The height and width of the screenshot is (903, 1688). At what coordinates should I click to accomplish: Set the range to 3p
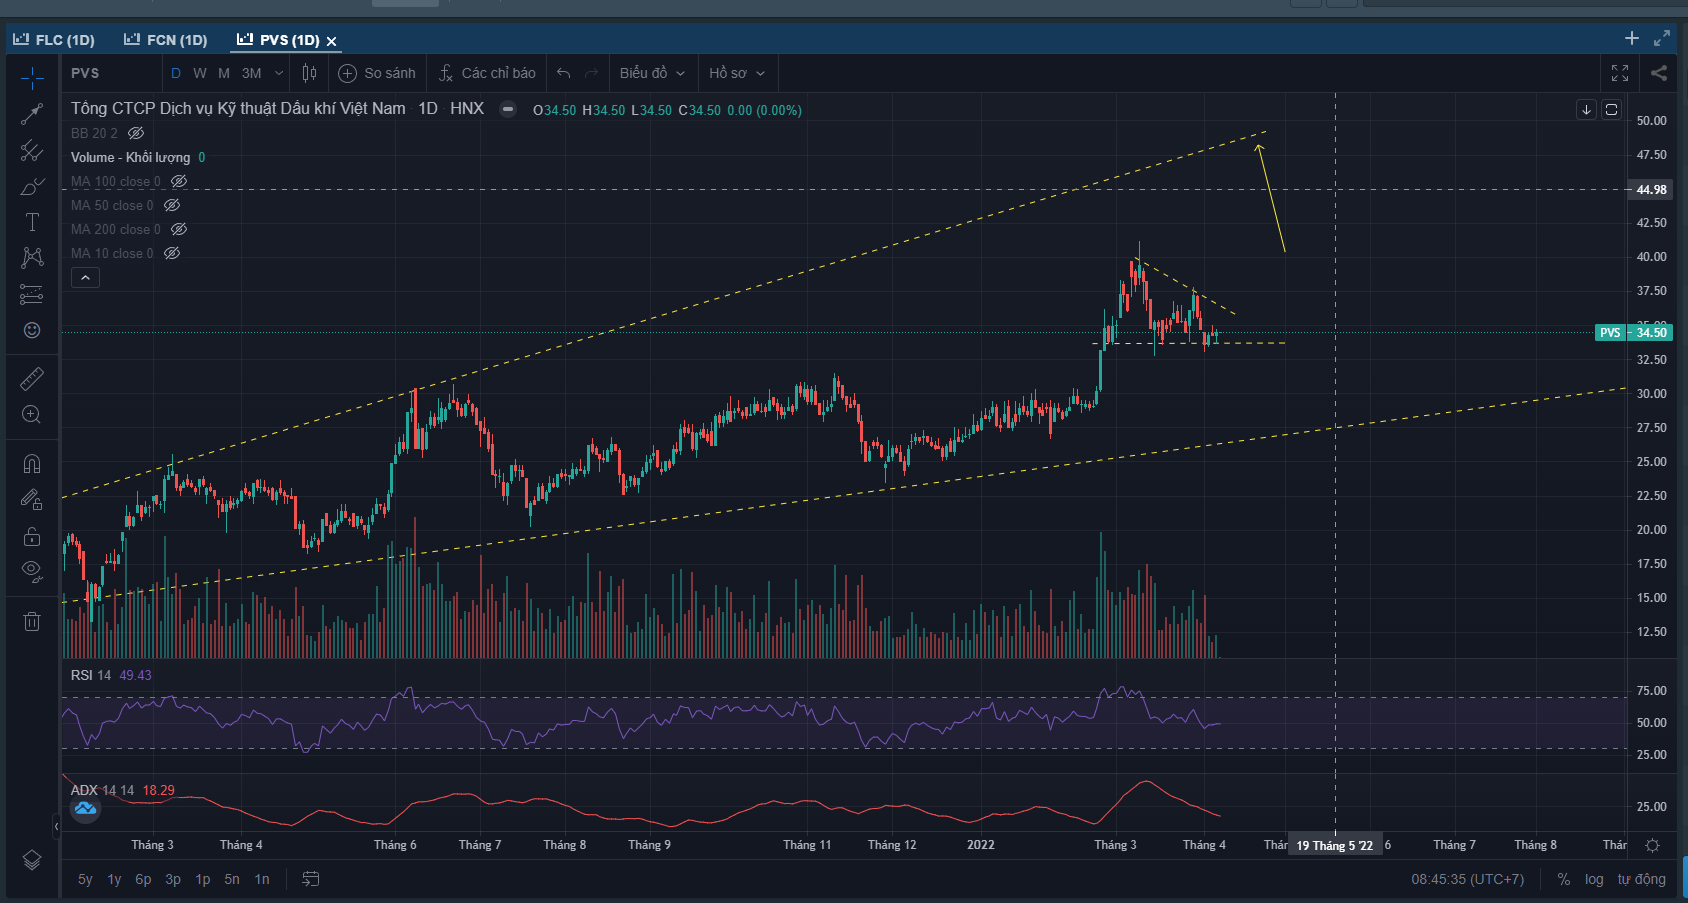coord(173,879)
